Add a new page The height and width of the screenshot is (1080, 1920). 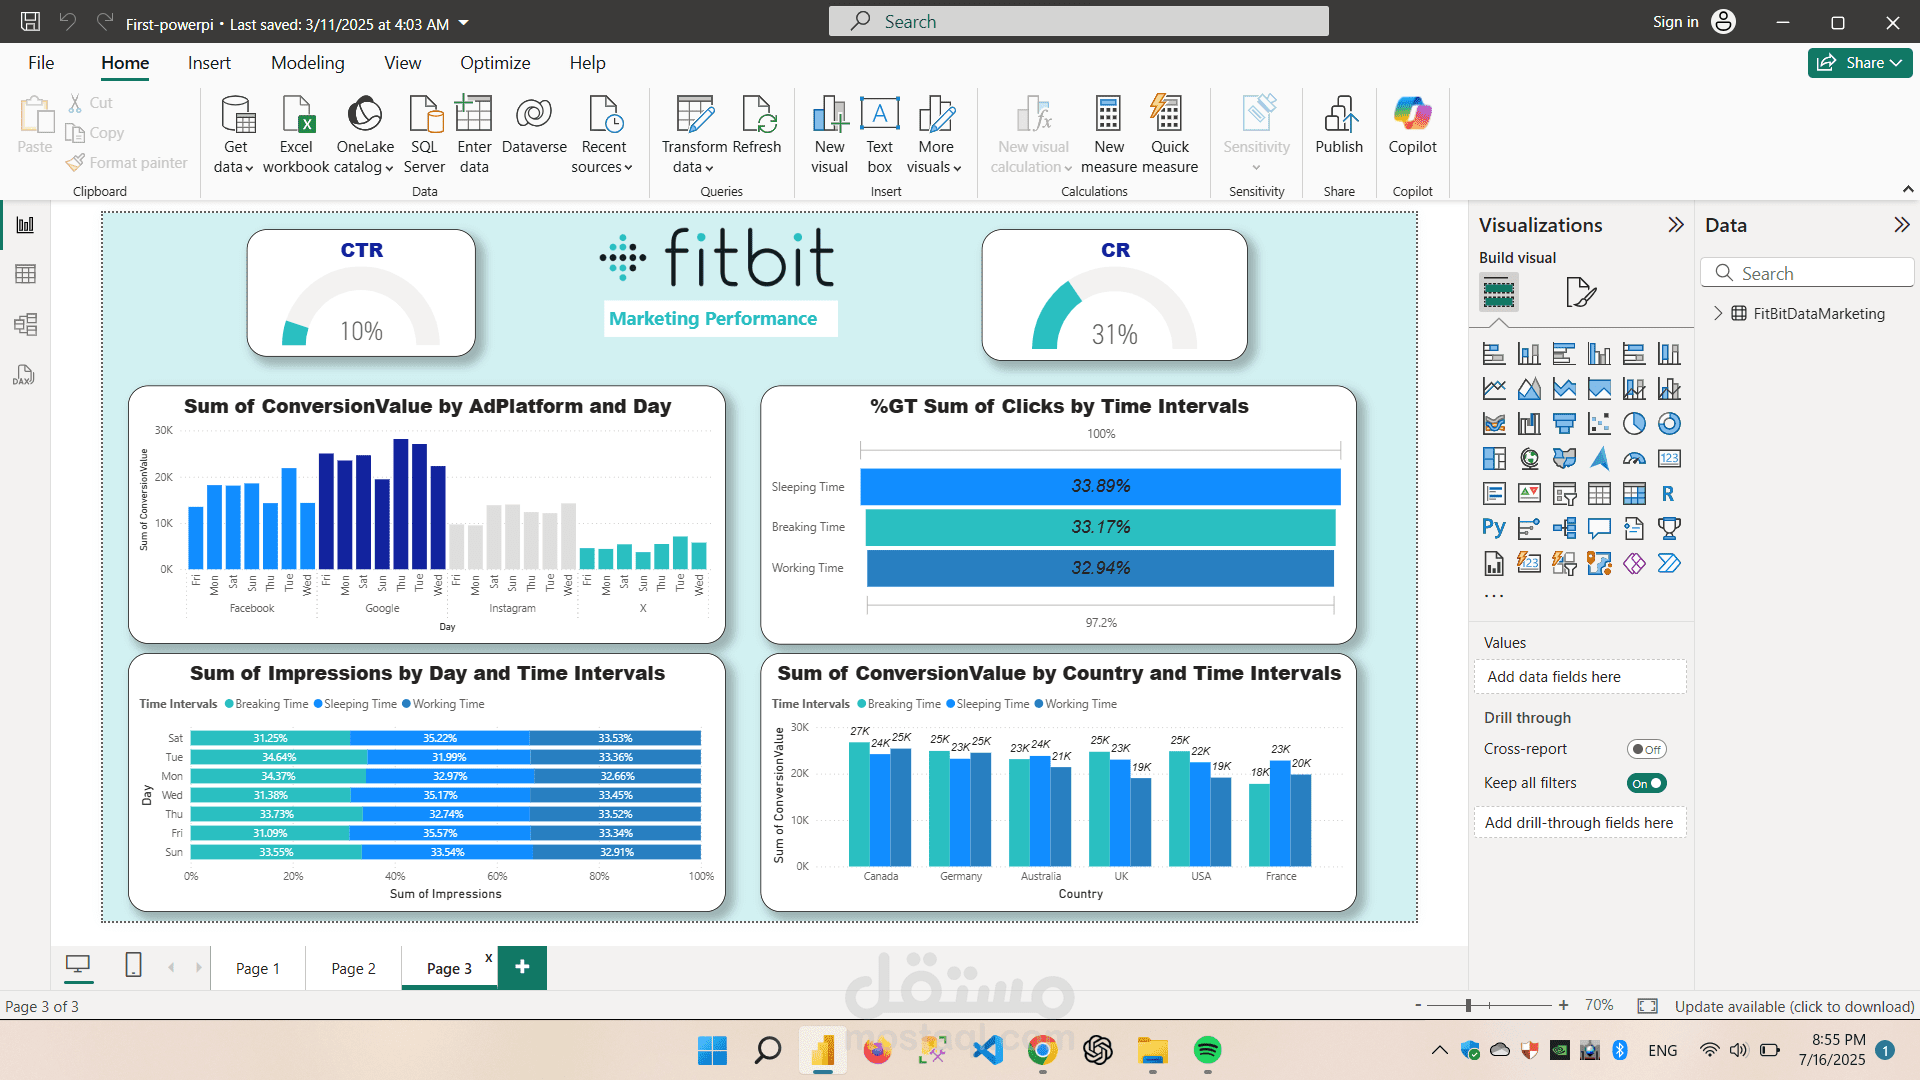coord(522,967)
